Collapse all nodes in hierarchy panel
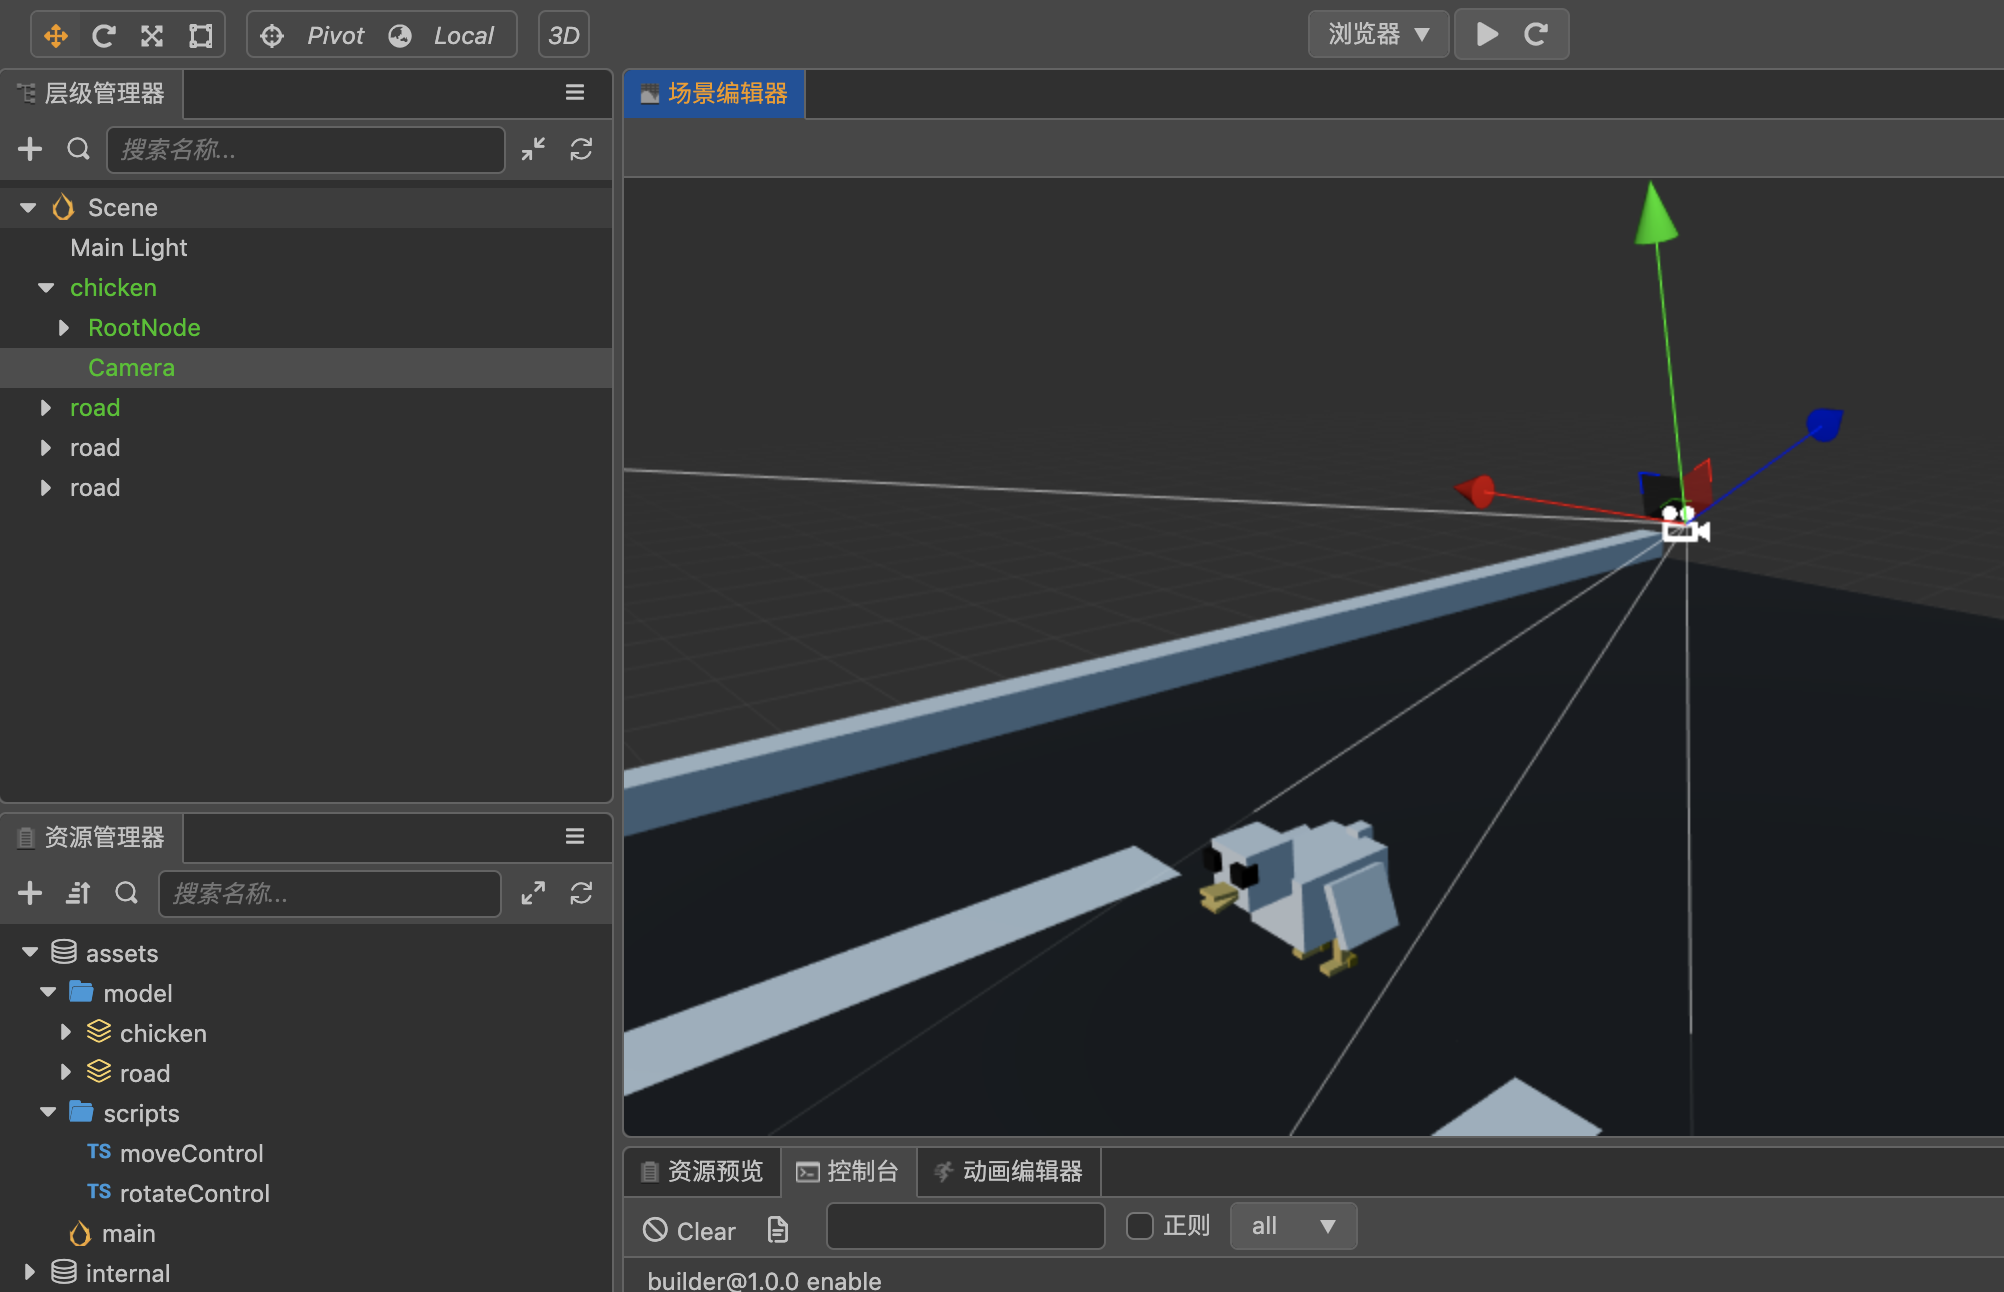The height and width of the screenshot is (1292, 2004). [x=533, y=150]
